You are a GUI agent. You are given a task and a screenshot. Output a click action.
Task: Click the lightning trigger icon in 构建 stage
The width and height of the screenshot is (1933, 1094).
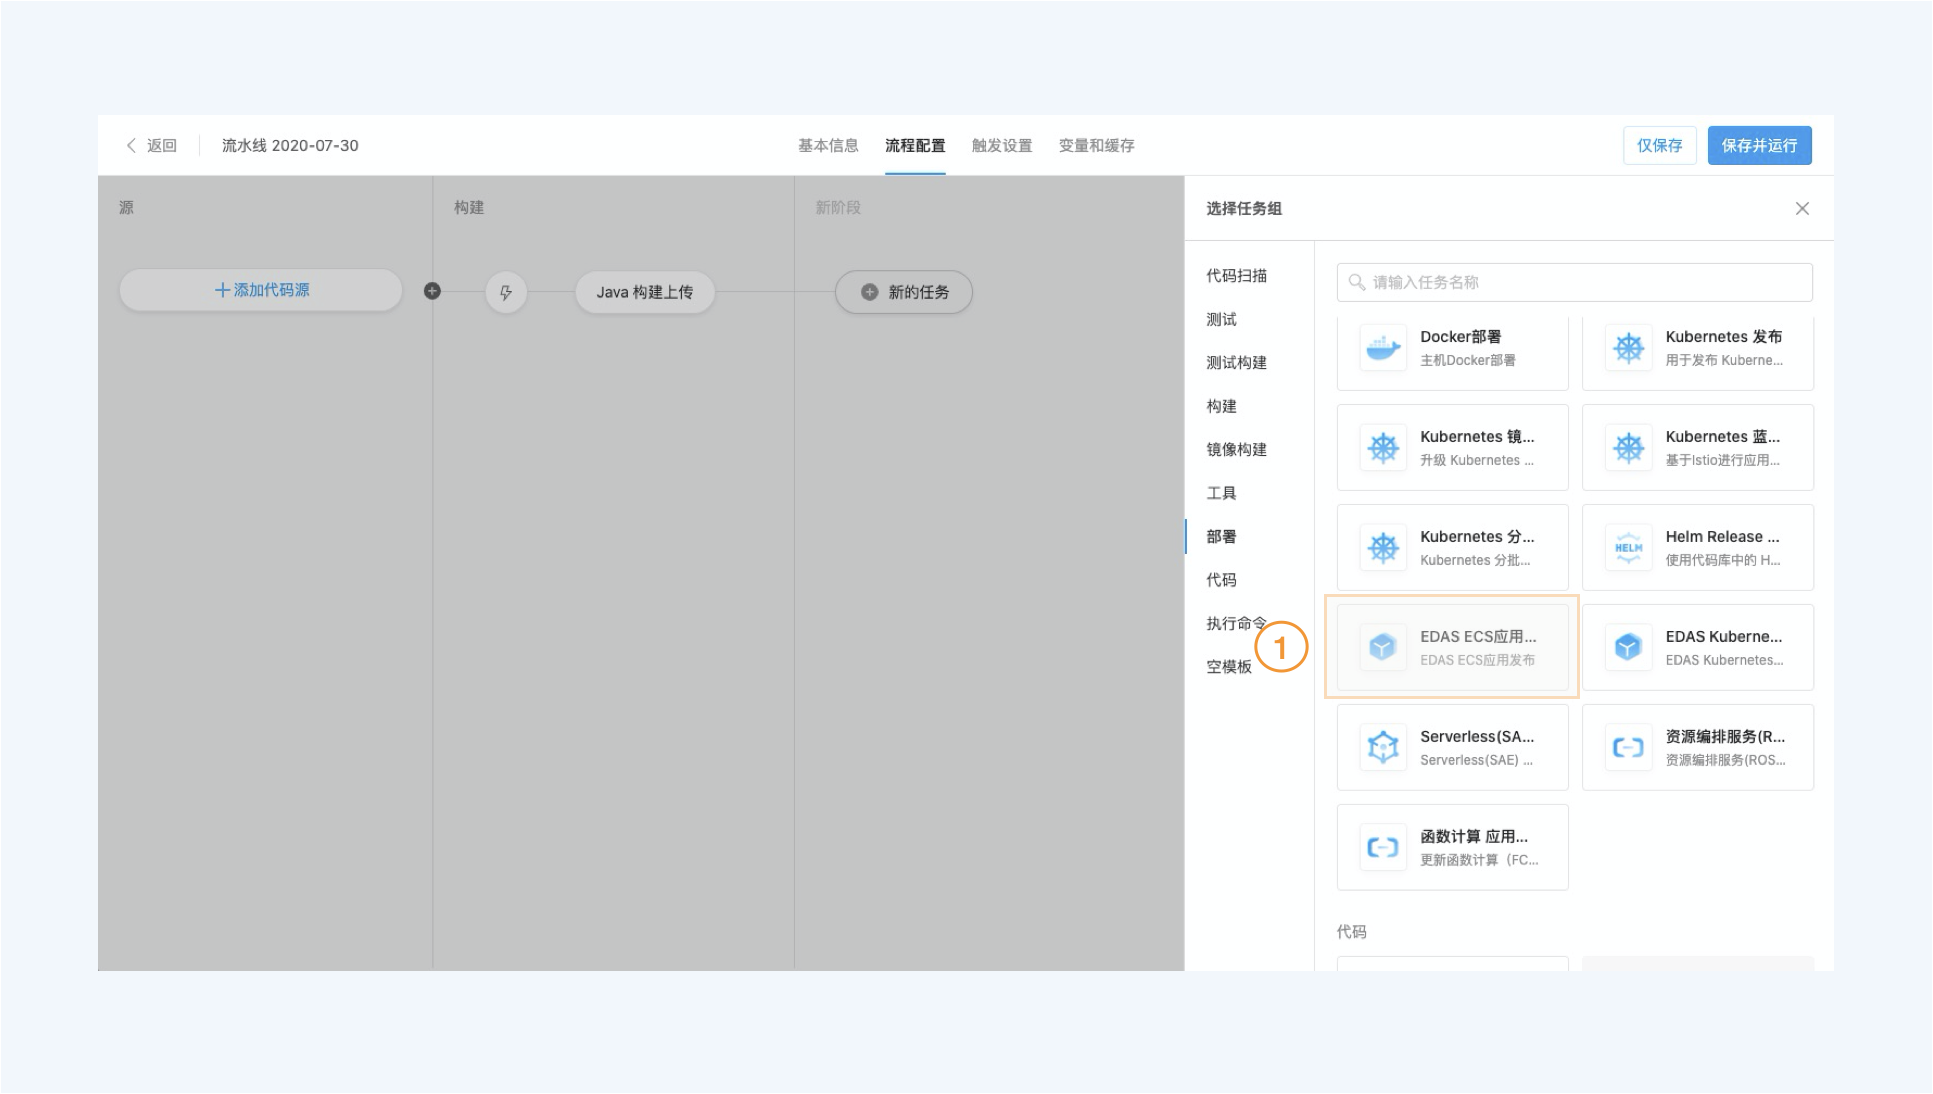pyautogui.click(x=506, y=292)
